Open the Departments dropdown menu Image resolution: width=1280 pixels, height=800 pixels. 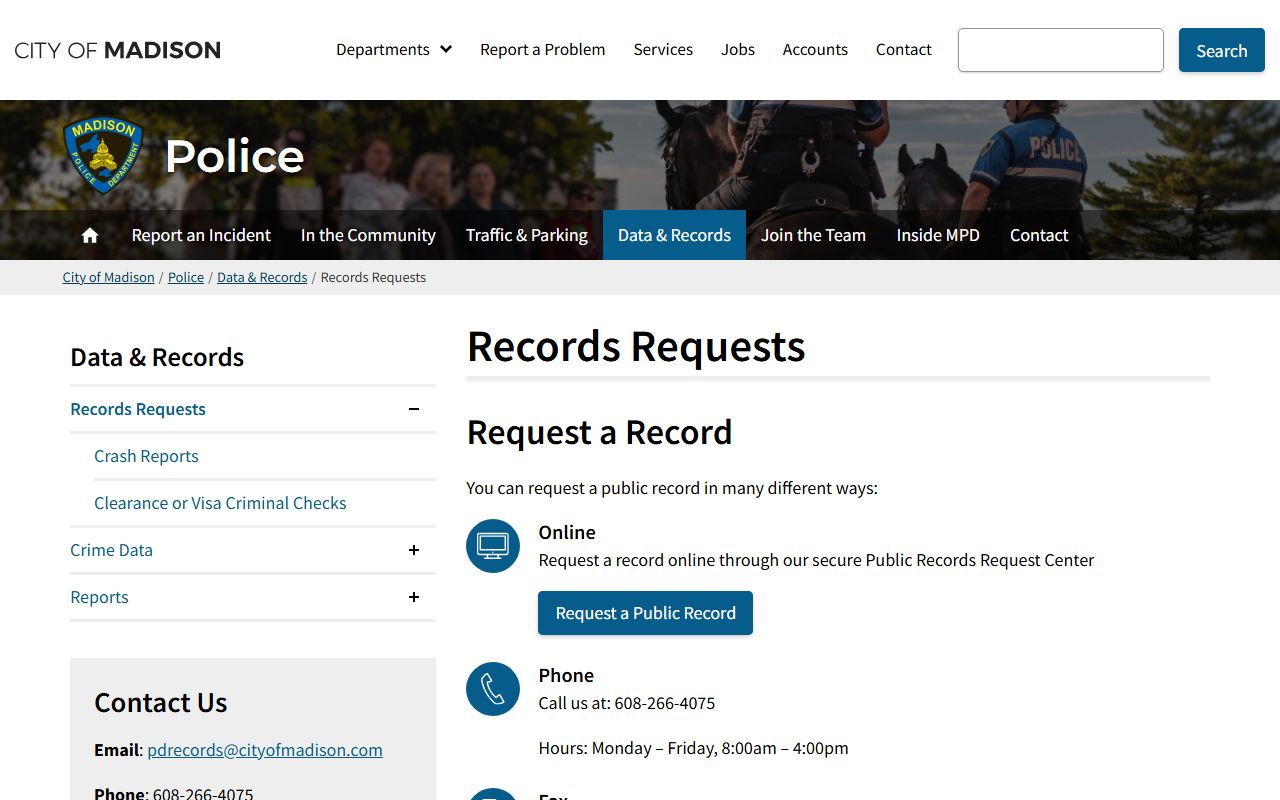click(x=394, y=50)
